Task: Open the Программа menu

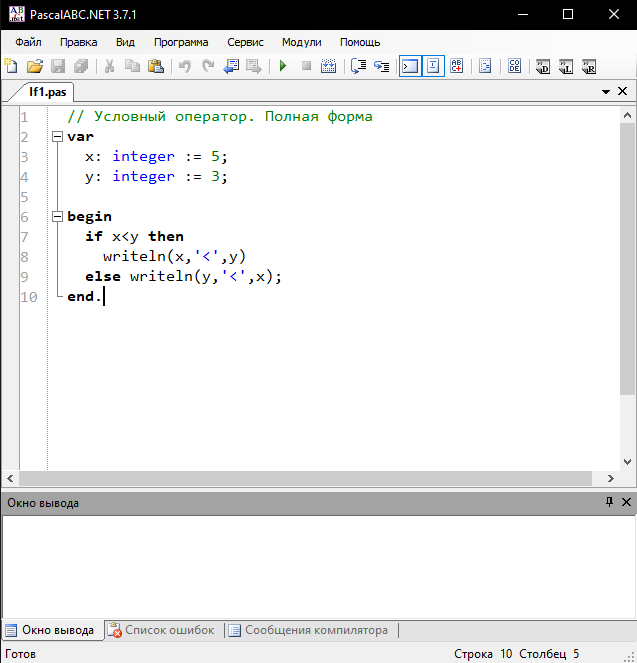Action: pyautogui.click(x=181, y=42)
